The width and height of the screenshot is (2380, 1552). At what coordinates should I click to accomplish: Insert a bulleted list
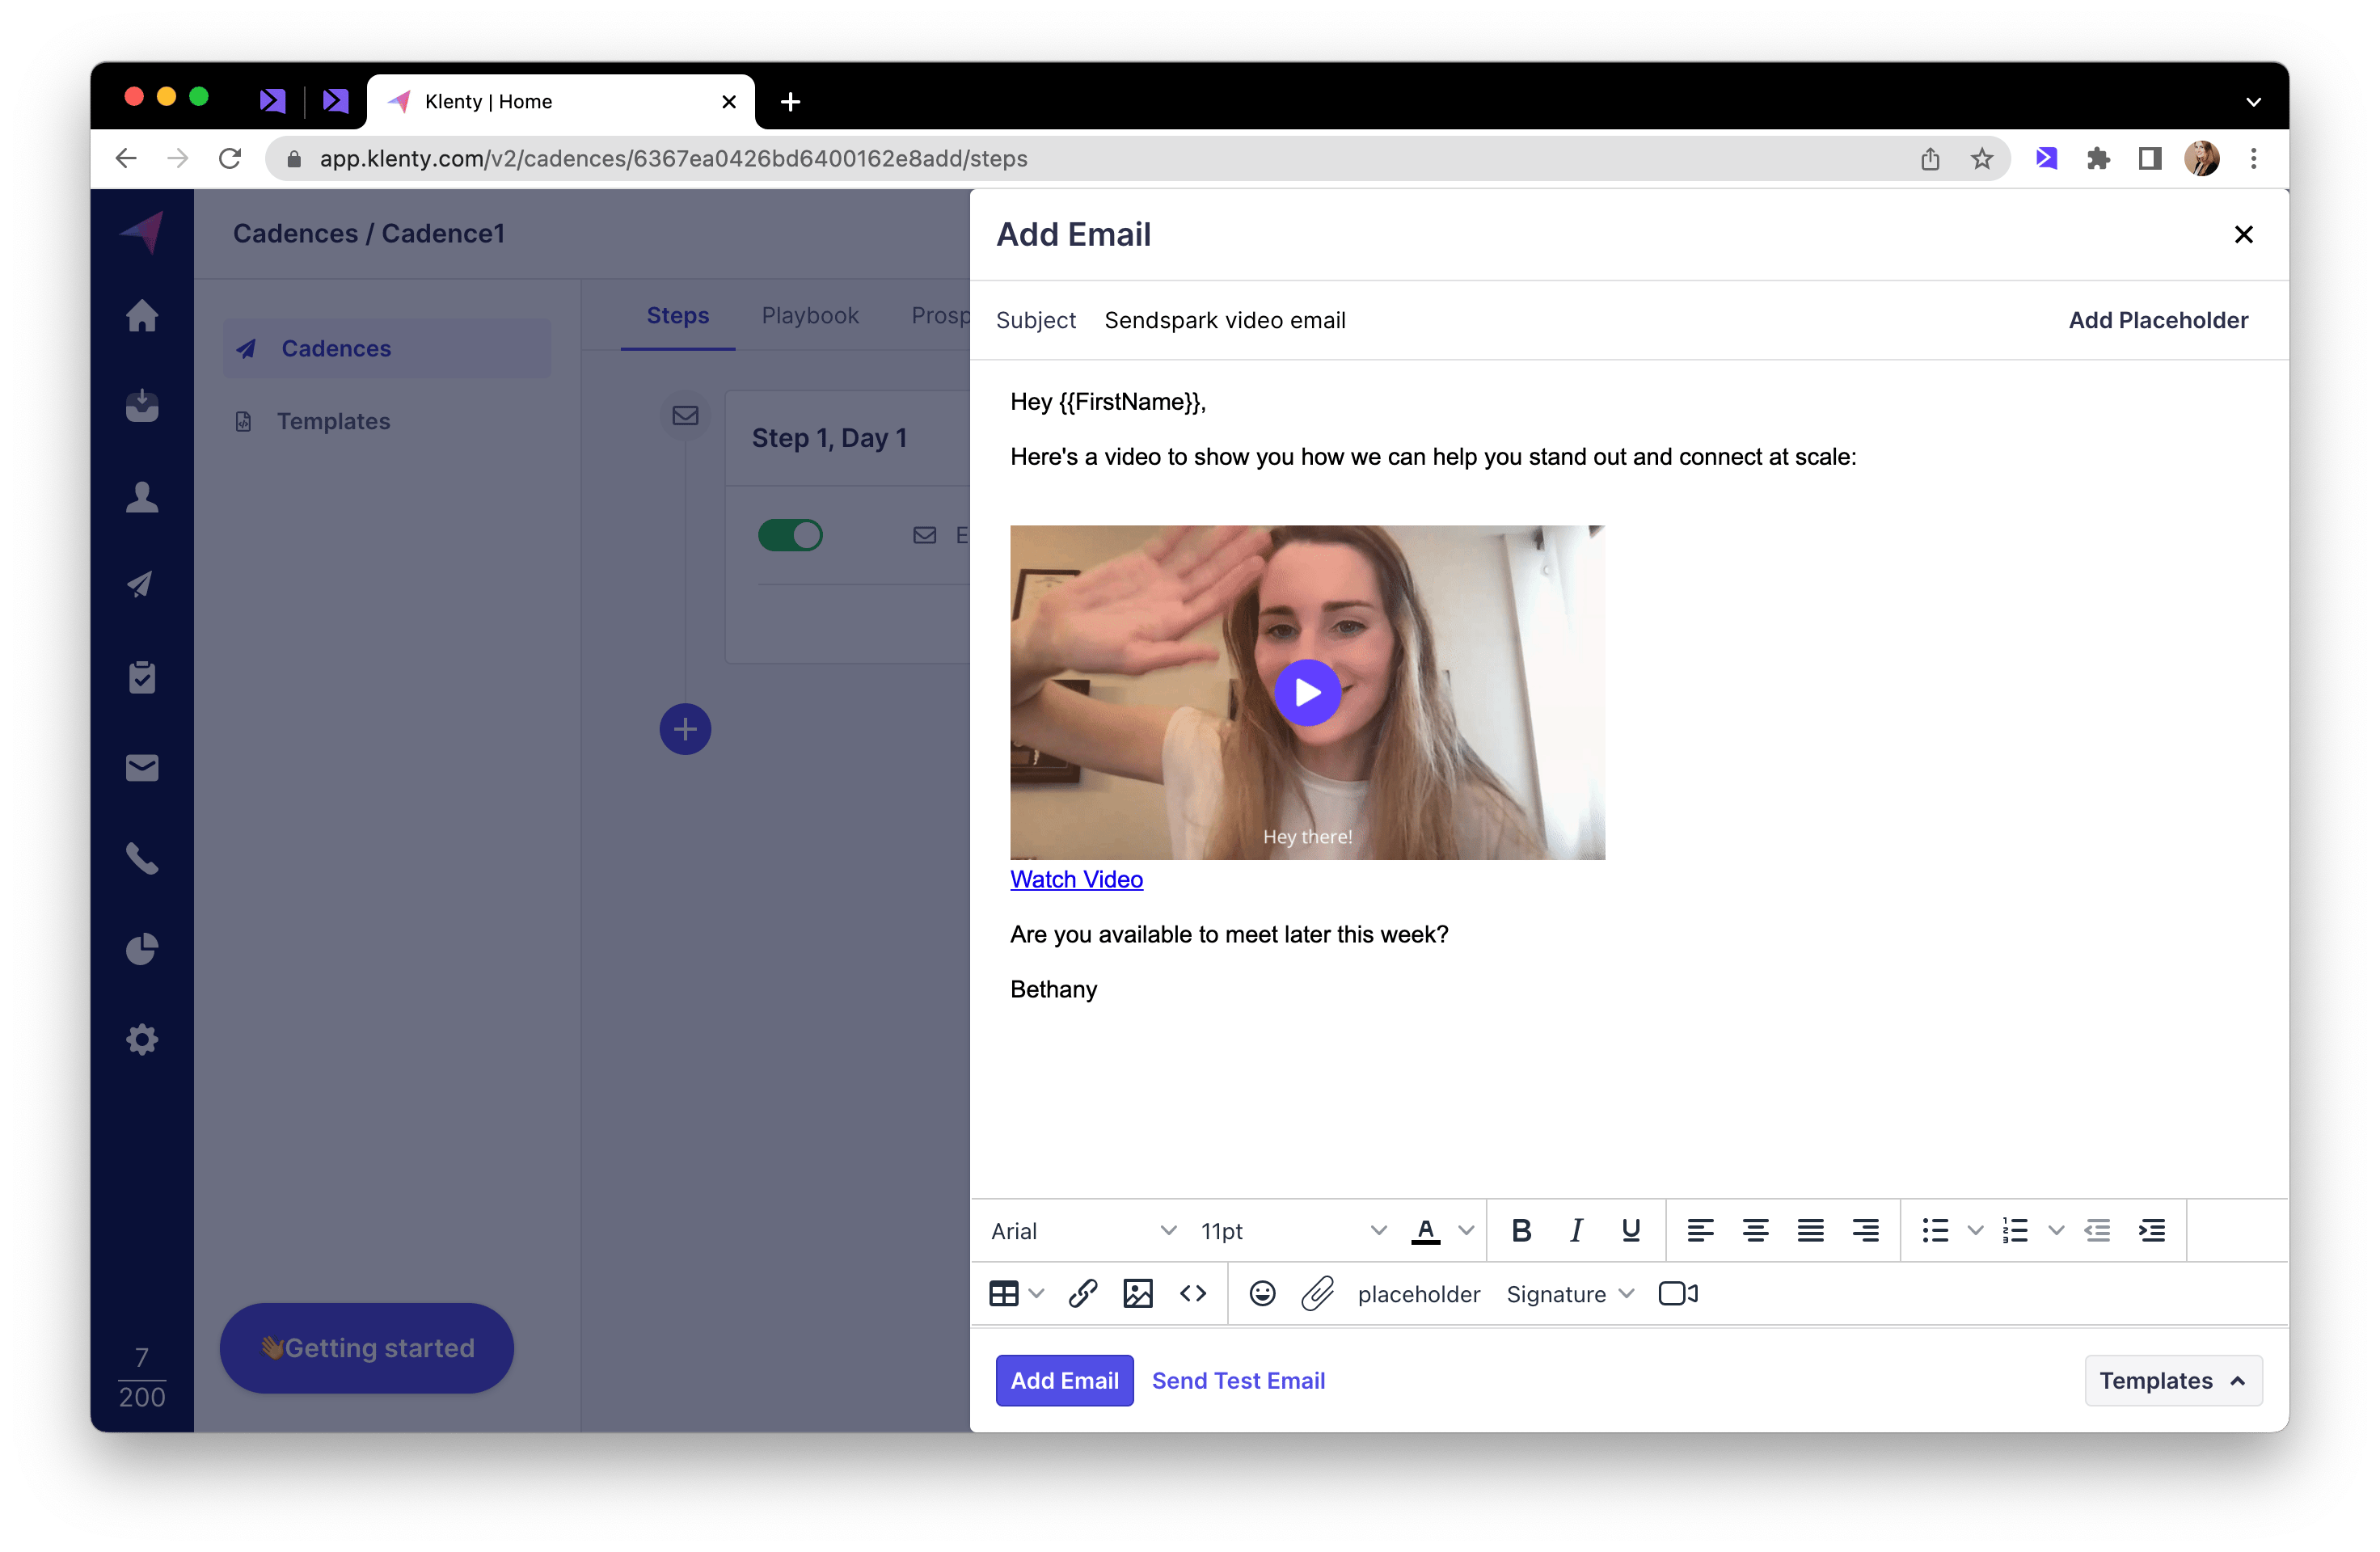pos(1935,1231)
